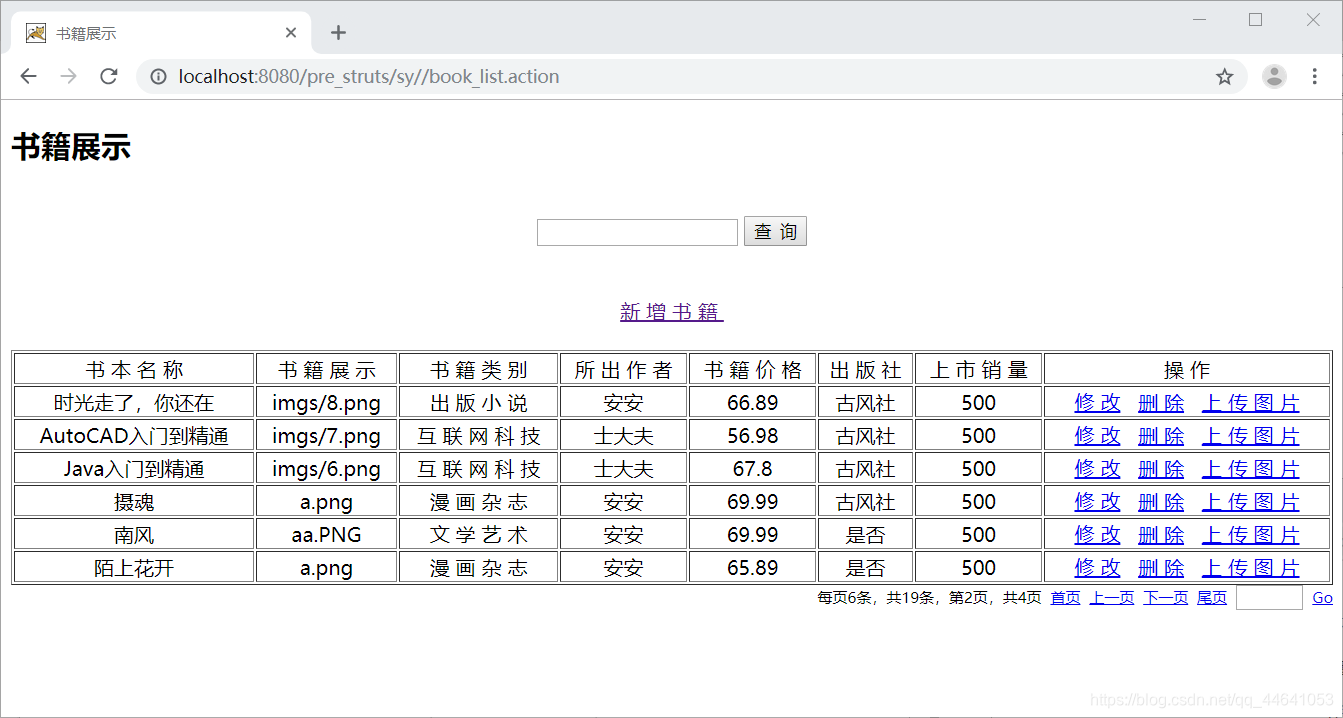Click the browser forward arrow
The width and height of the screenshot is (1343, 718).
tap(68, 77)
